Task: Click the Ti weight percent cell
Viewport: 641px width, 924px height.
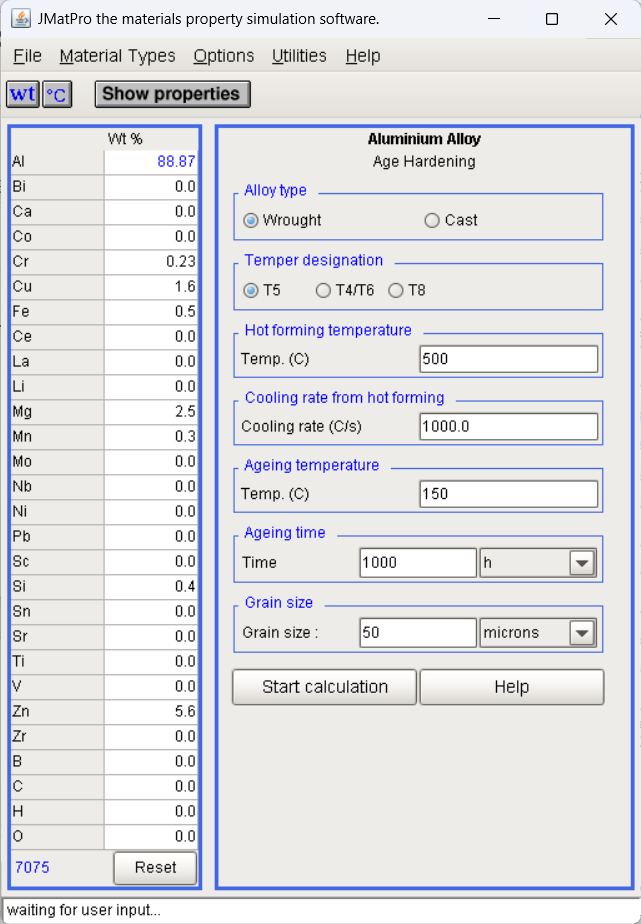Action: (151, 662)
